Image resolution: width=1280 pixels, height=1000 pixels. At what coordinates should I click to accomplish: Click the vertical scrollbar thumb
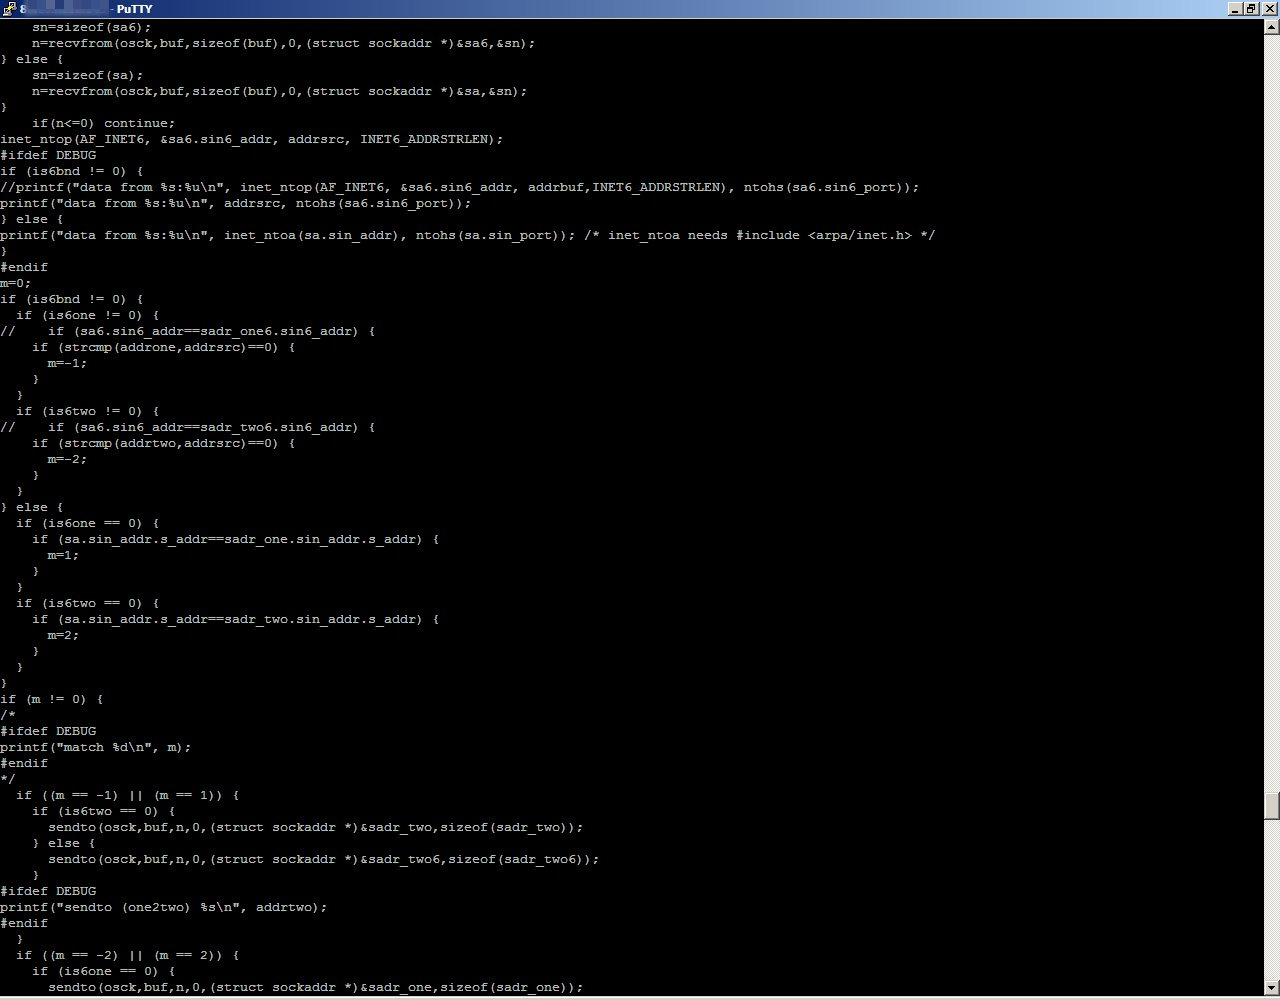(x=1271, y=805)
